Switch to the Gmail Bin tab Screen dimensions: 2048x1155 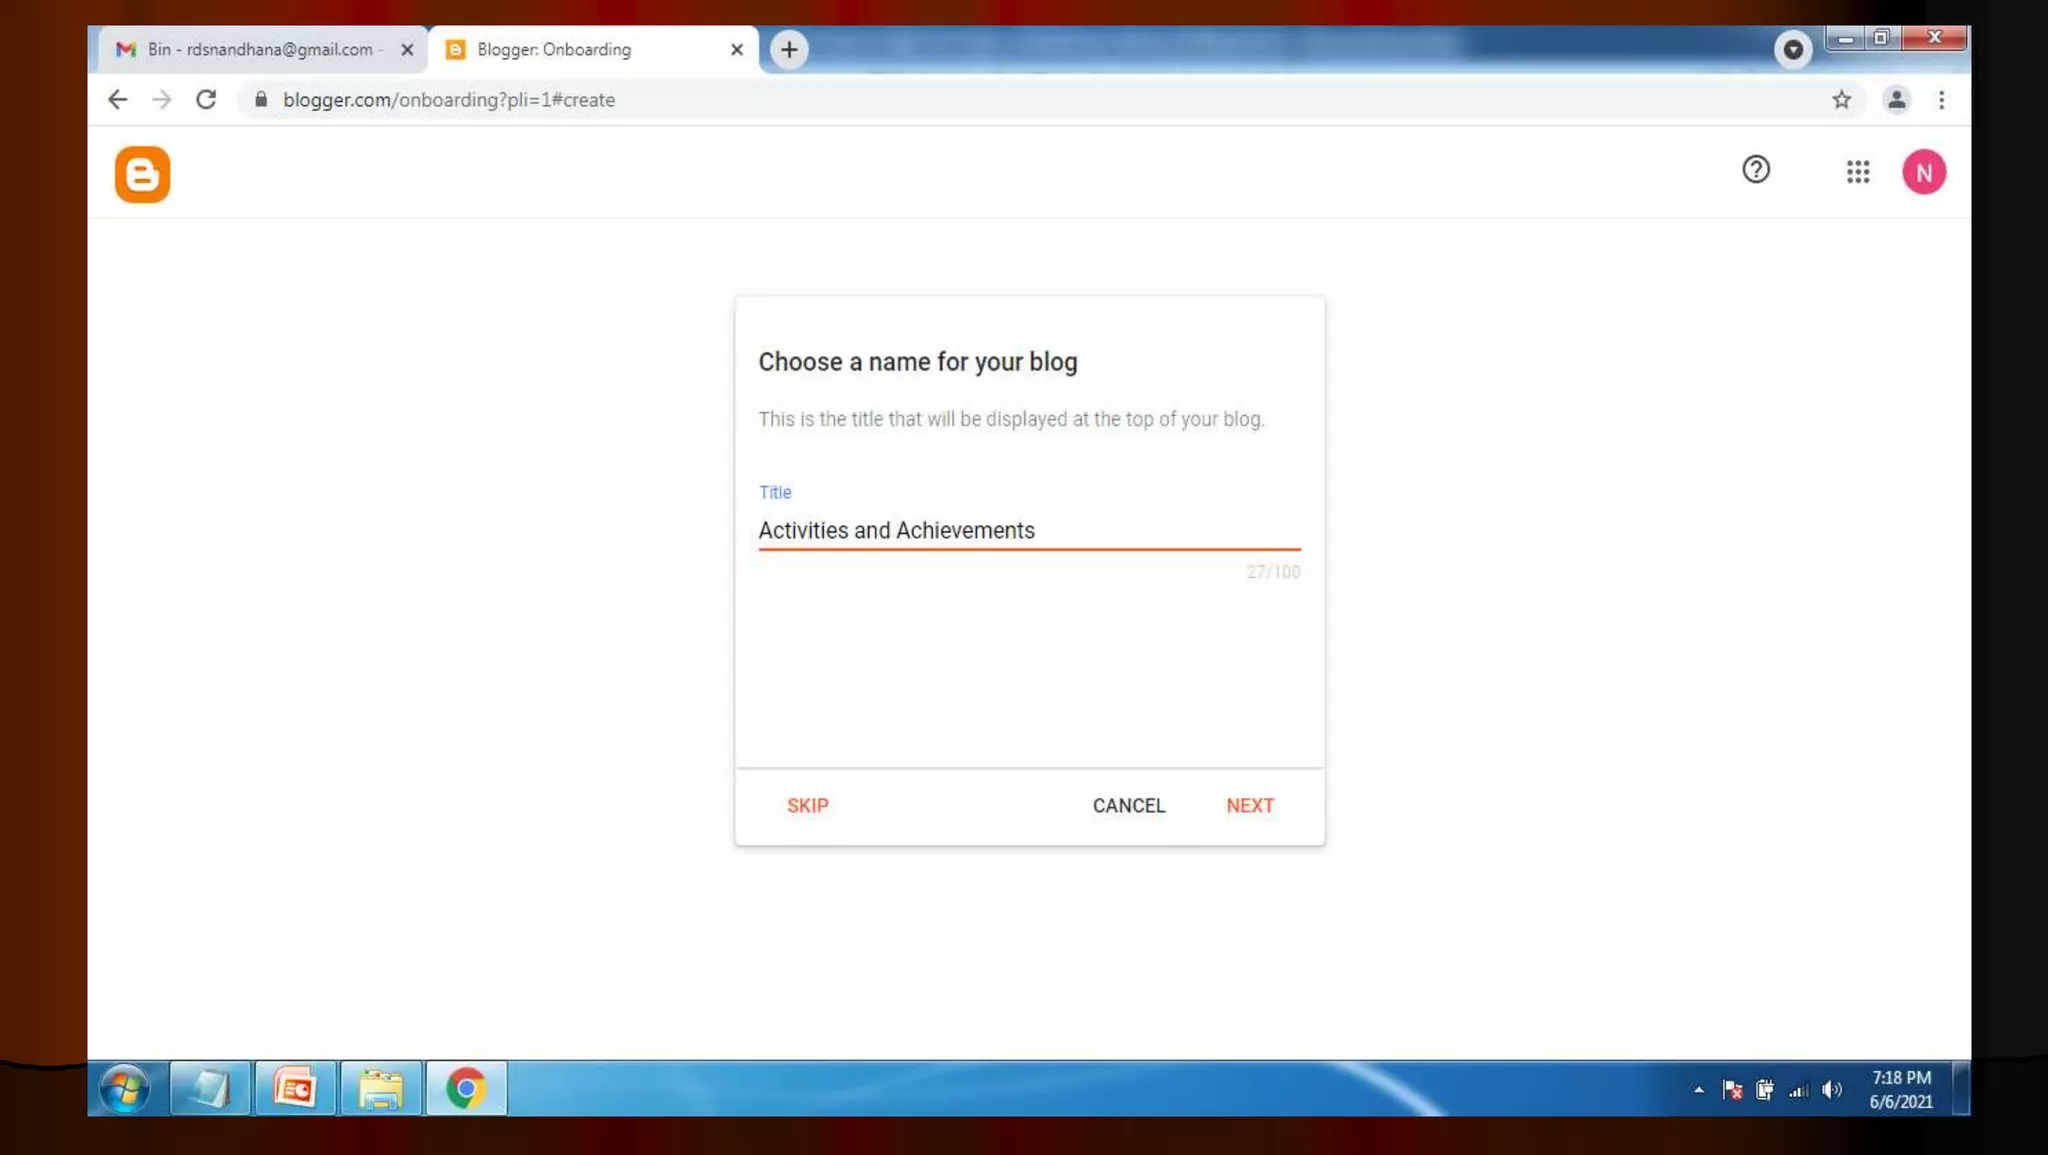coord(258,49)
